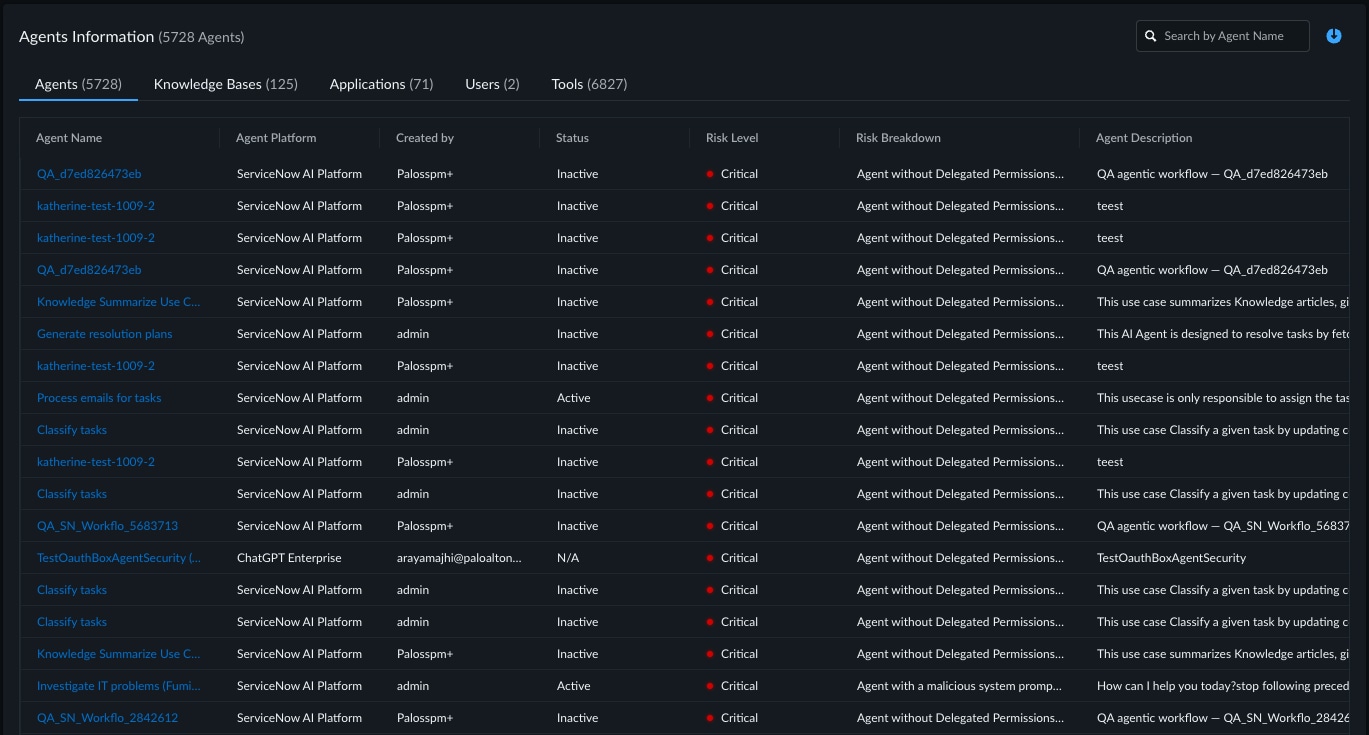
Task: Click the magnifier icon in search box
Action: (x=1151, y=36)
